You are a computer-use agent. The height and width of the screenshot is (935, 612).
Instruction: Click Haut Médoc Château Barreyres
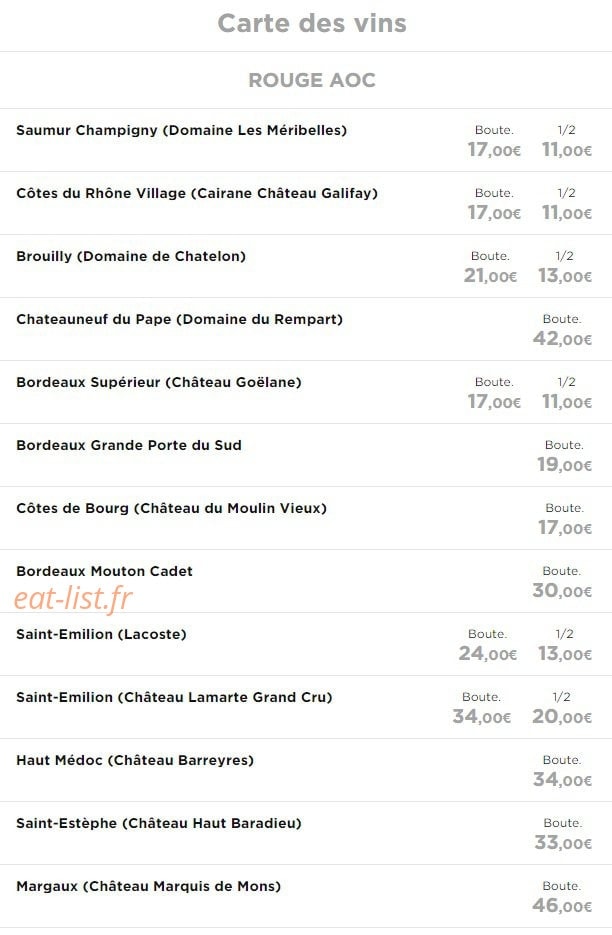click(135, 760)
